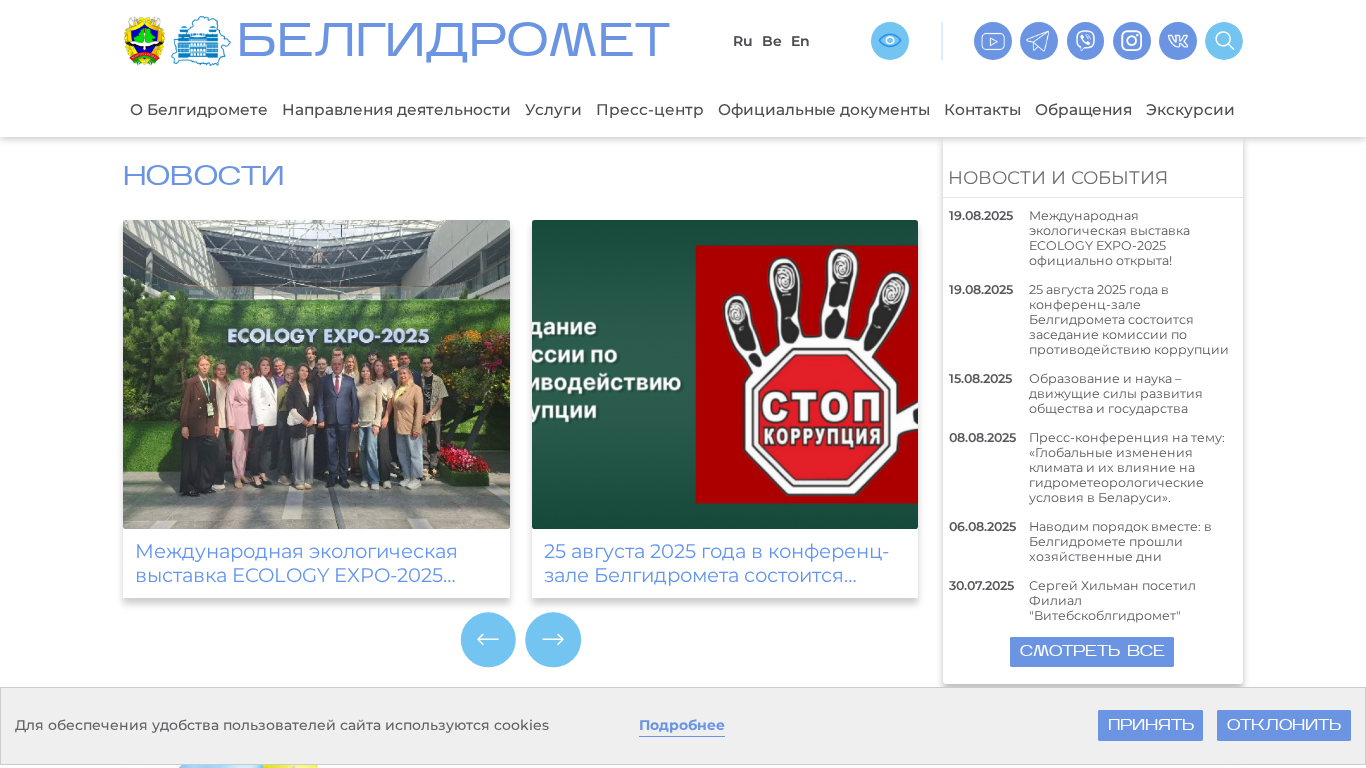Image resolution: width=1366 pixels, height=768 pixels.
Task: Click the БЕЛГИДРОМЕТ site title
Action: pyautogui.click(x=453, y=41)
